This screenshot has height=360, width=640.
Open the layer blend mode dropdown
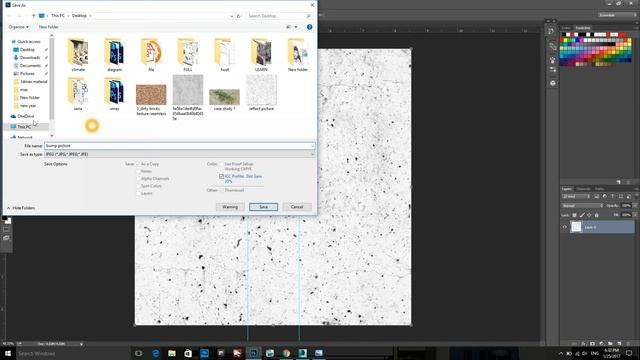click(x=582, y=206)
